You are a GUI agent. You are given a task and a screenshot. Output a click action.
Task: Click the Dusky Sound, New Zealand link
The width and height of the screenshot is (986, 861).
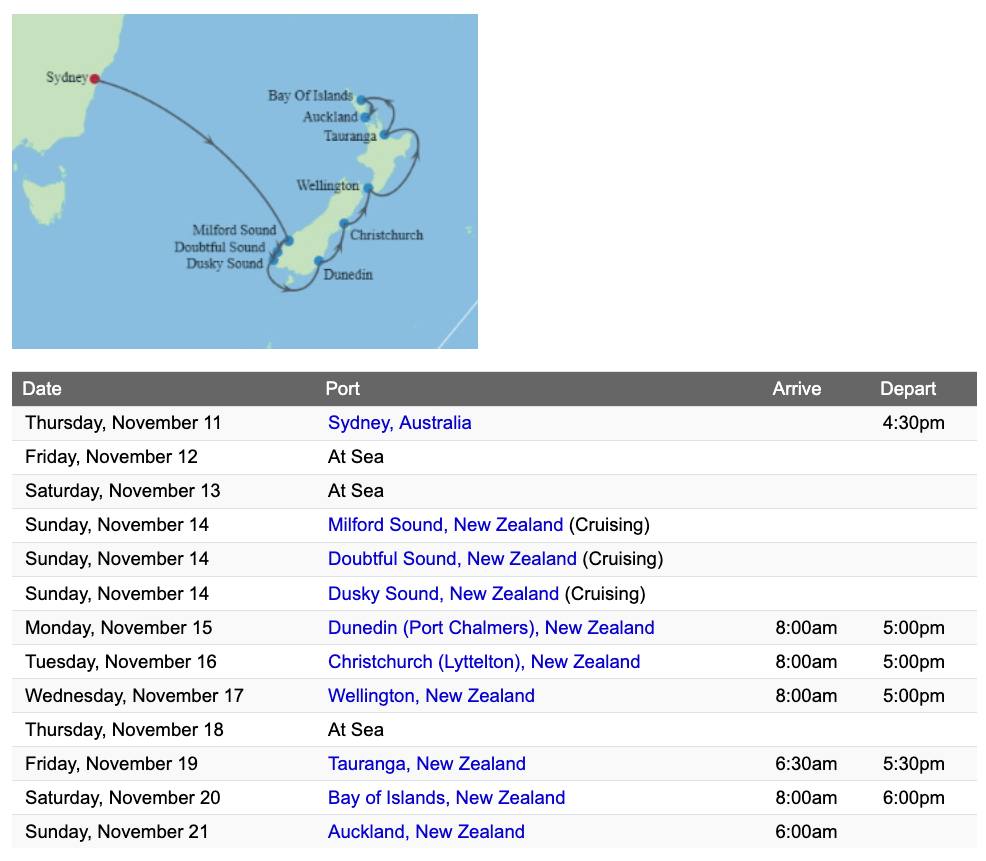pos(443,594)
